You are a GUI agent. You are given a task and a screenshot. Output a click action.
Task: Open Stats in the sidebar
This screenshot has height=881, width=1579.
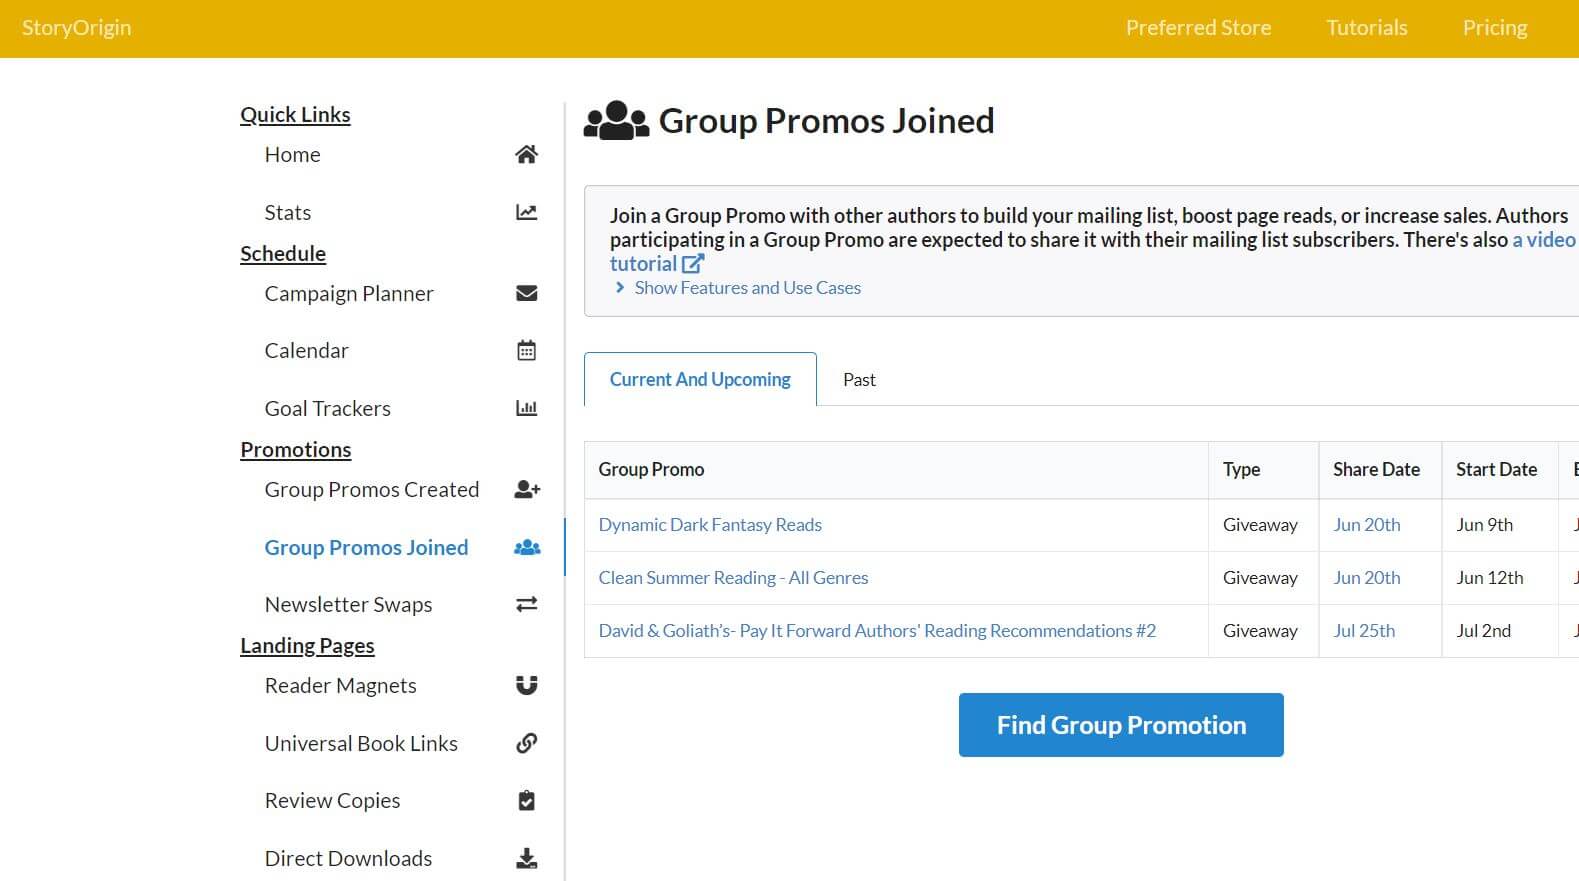pyautogui.click(x=288, y=213)
